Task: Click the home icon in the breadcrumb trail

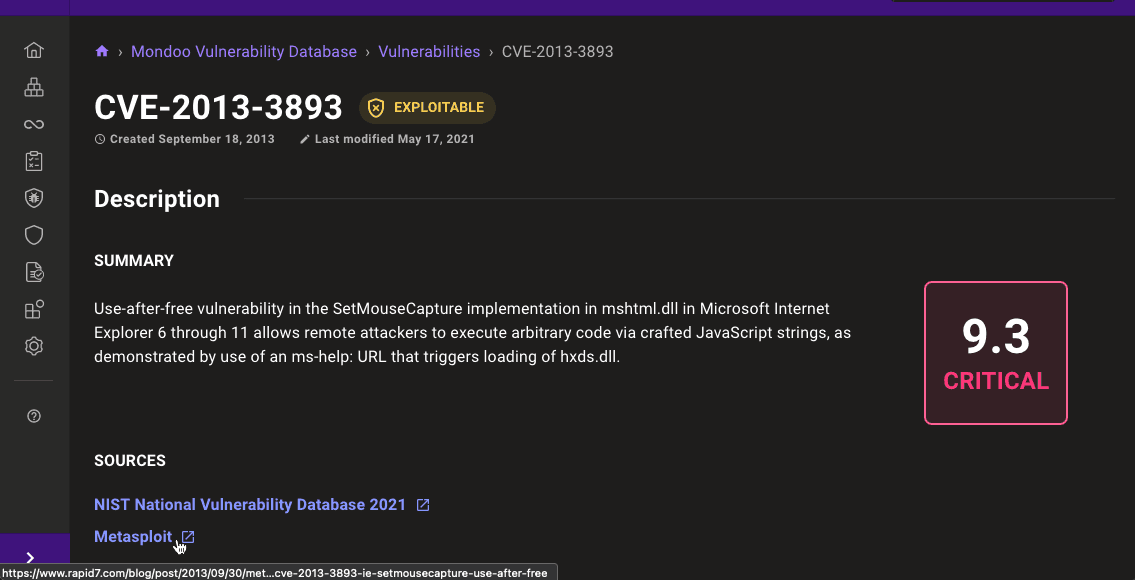Action: [x=102, y=51]
